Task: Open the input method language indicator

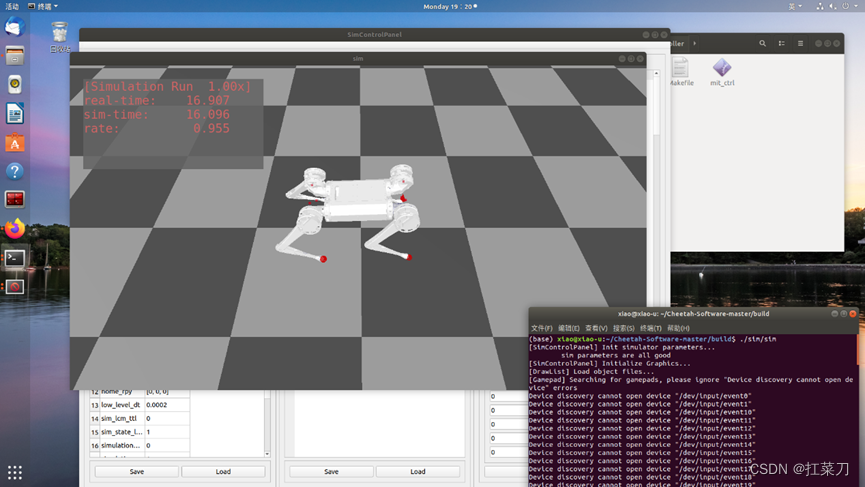Action: tap(794, 6)
